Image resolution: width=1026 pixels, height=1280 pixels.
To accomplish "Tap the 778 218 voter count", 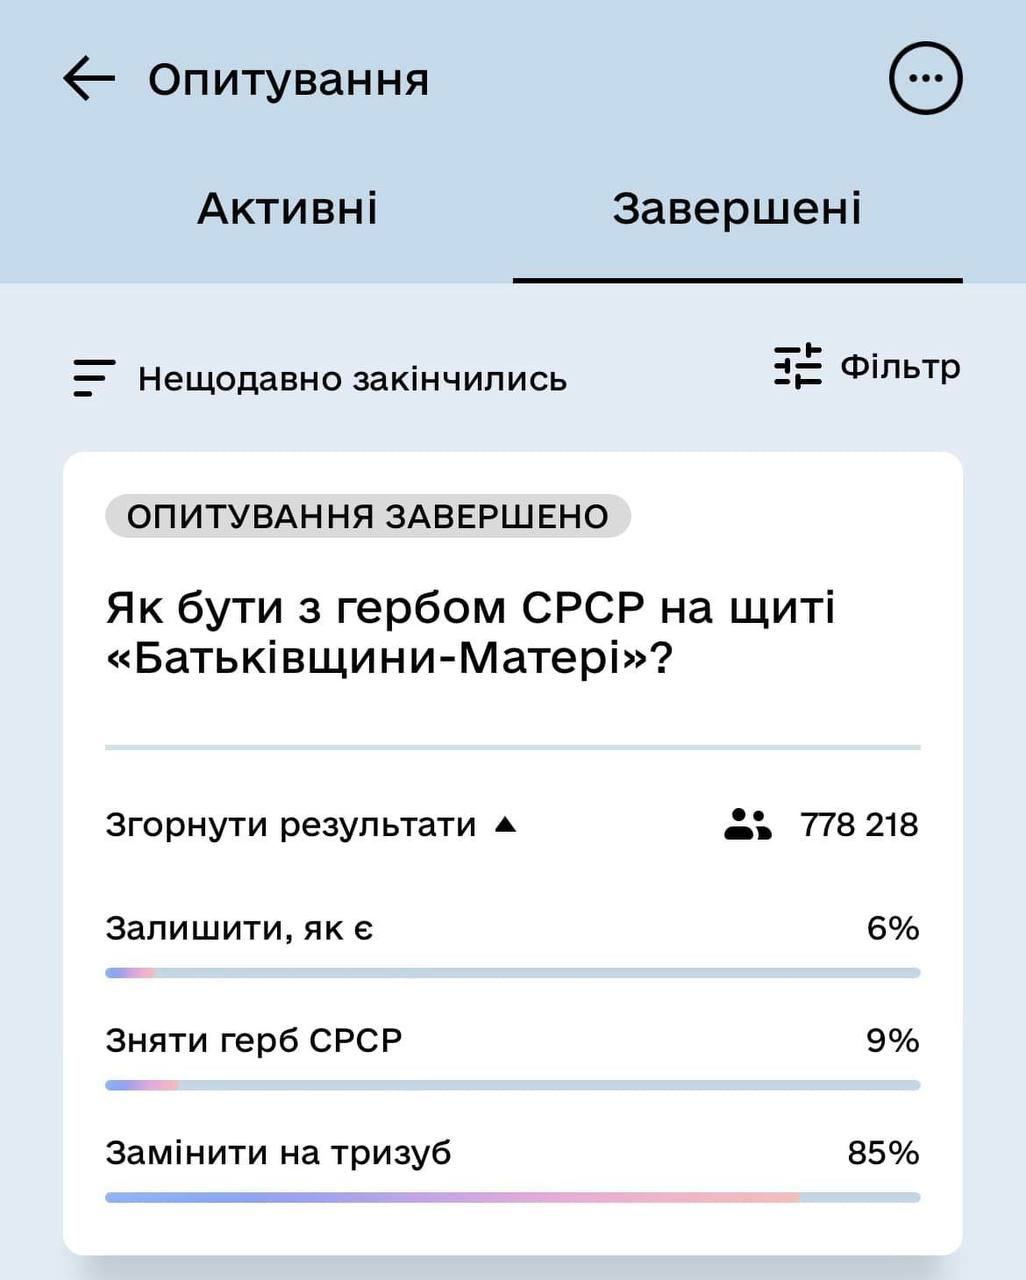I will click(x=859, y=825).
